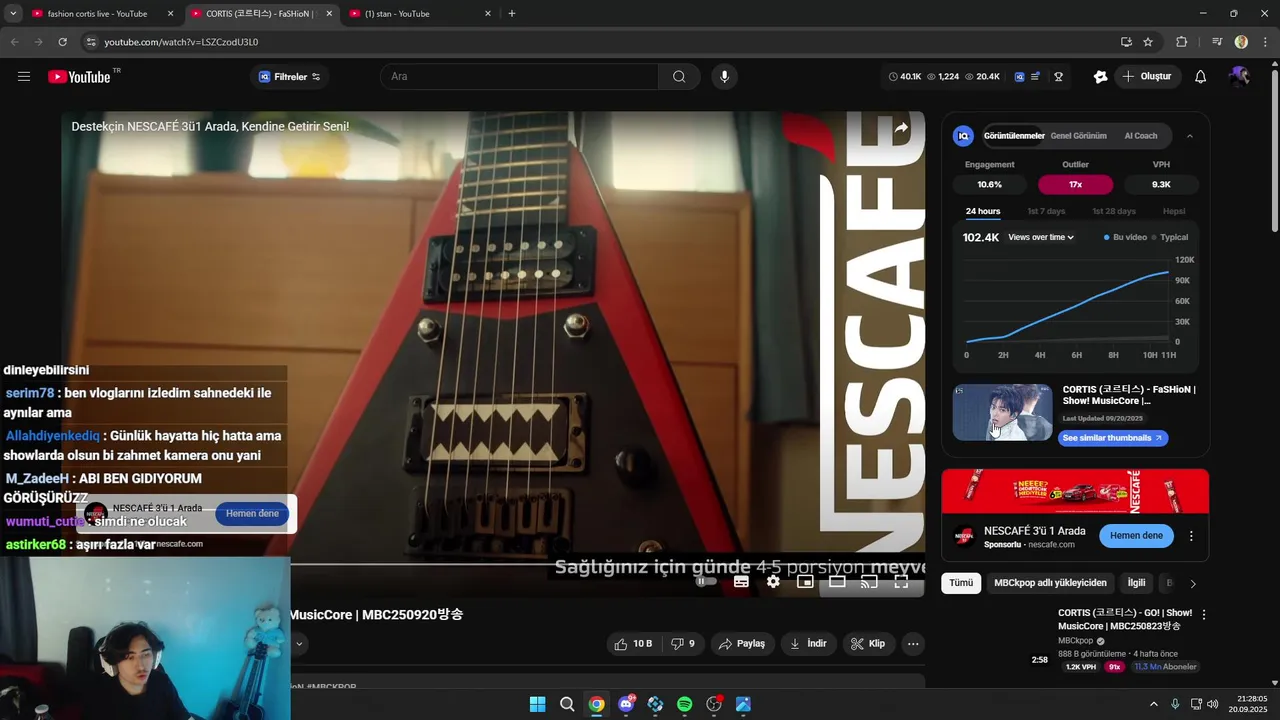Open options for CORTIS GO! video
The height and width of the screenshot is (720, 1280).
1204,615
